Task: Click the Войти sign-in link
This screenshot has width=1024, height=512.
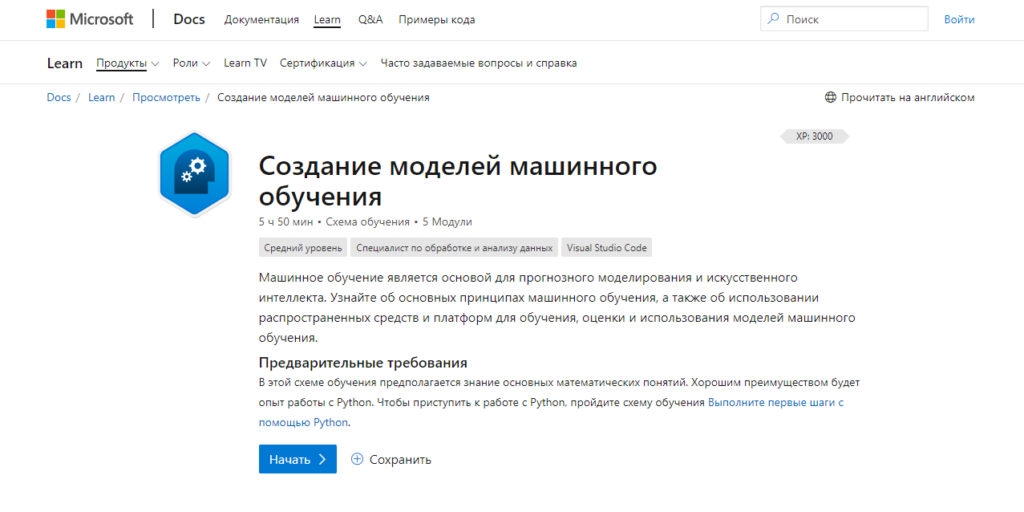Action: [x=958, y=19]
